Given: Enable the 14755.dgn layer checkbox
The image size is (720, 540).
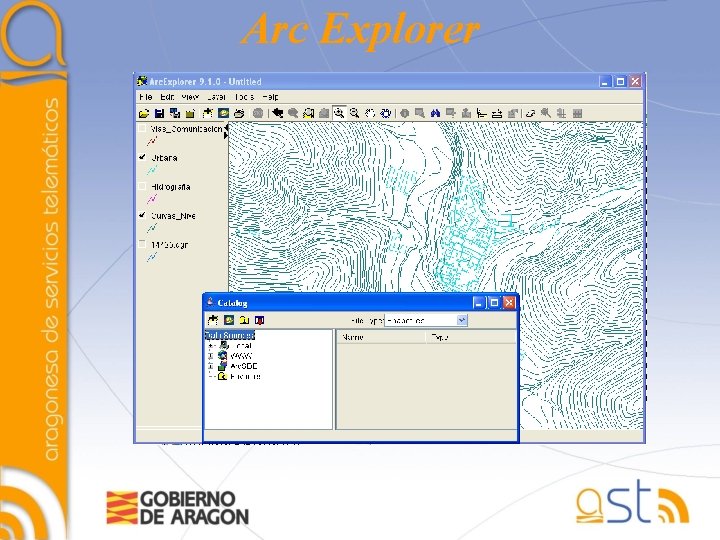Looking at the screenshot, I should coord(142,244).
